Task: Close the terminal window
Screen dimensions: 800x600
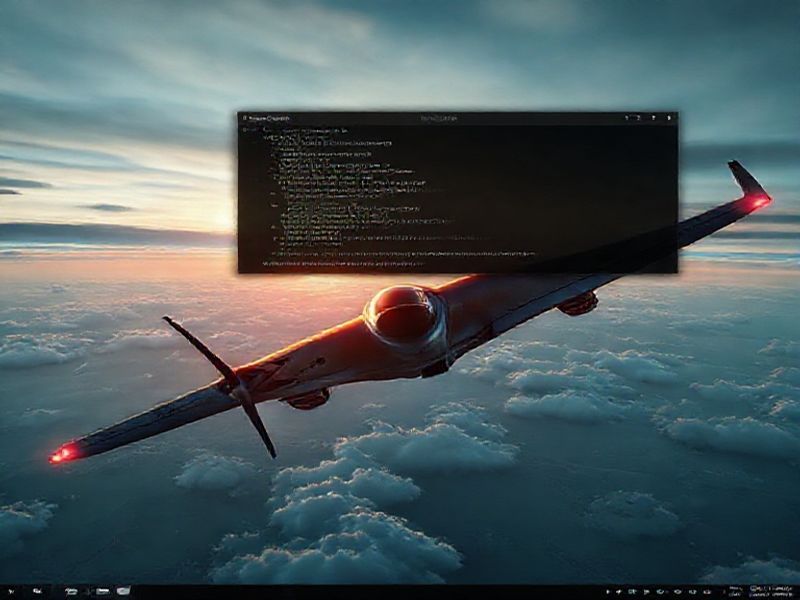Action: coord(669,118)
